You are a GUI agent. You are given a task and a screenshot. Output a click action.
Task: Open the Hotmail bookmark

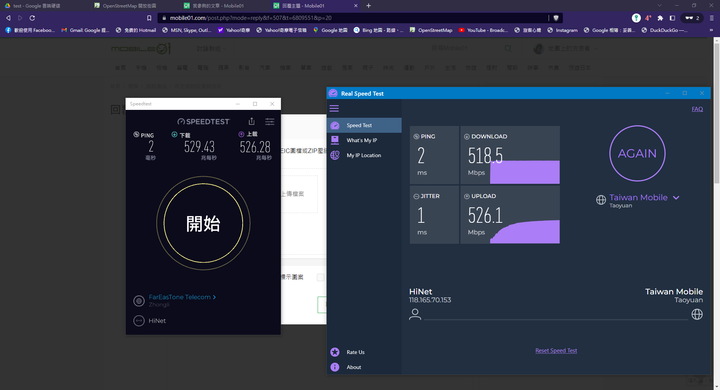pyautogui.click(x=136, y=30)
